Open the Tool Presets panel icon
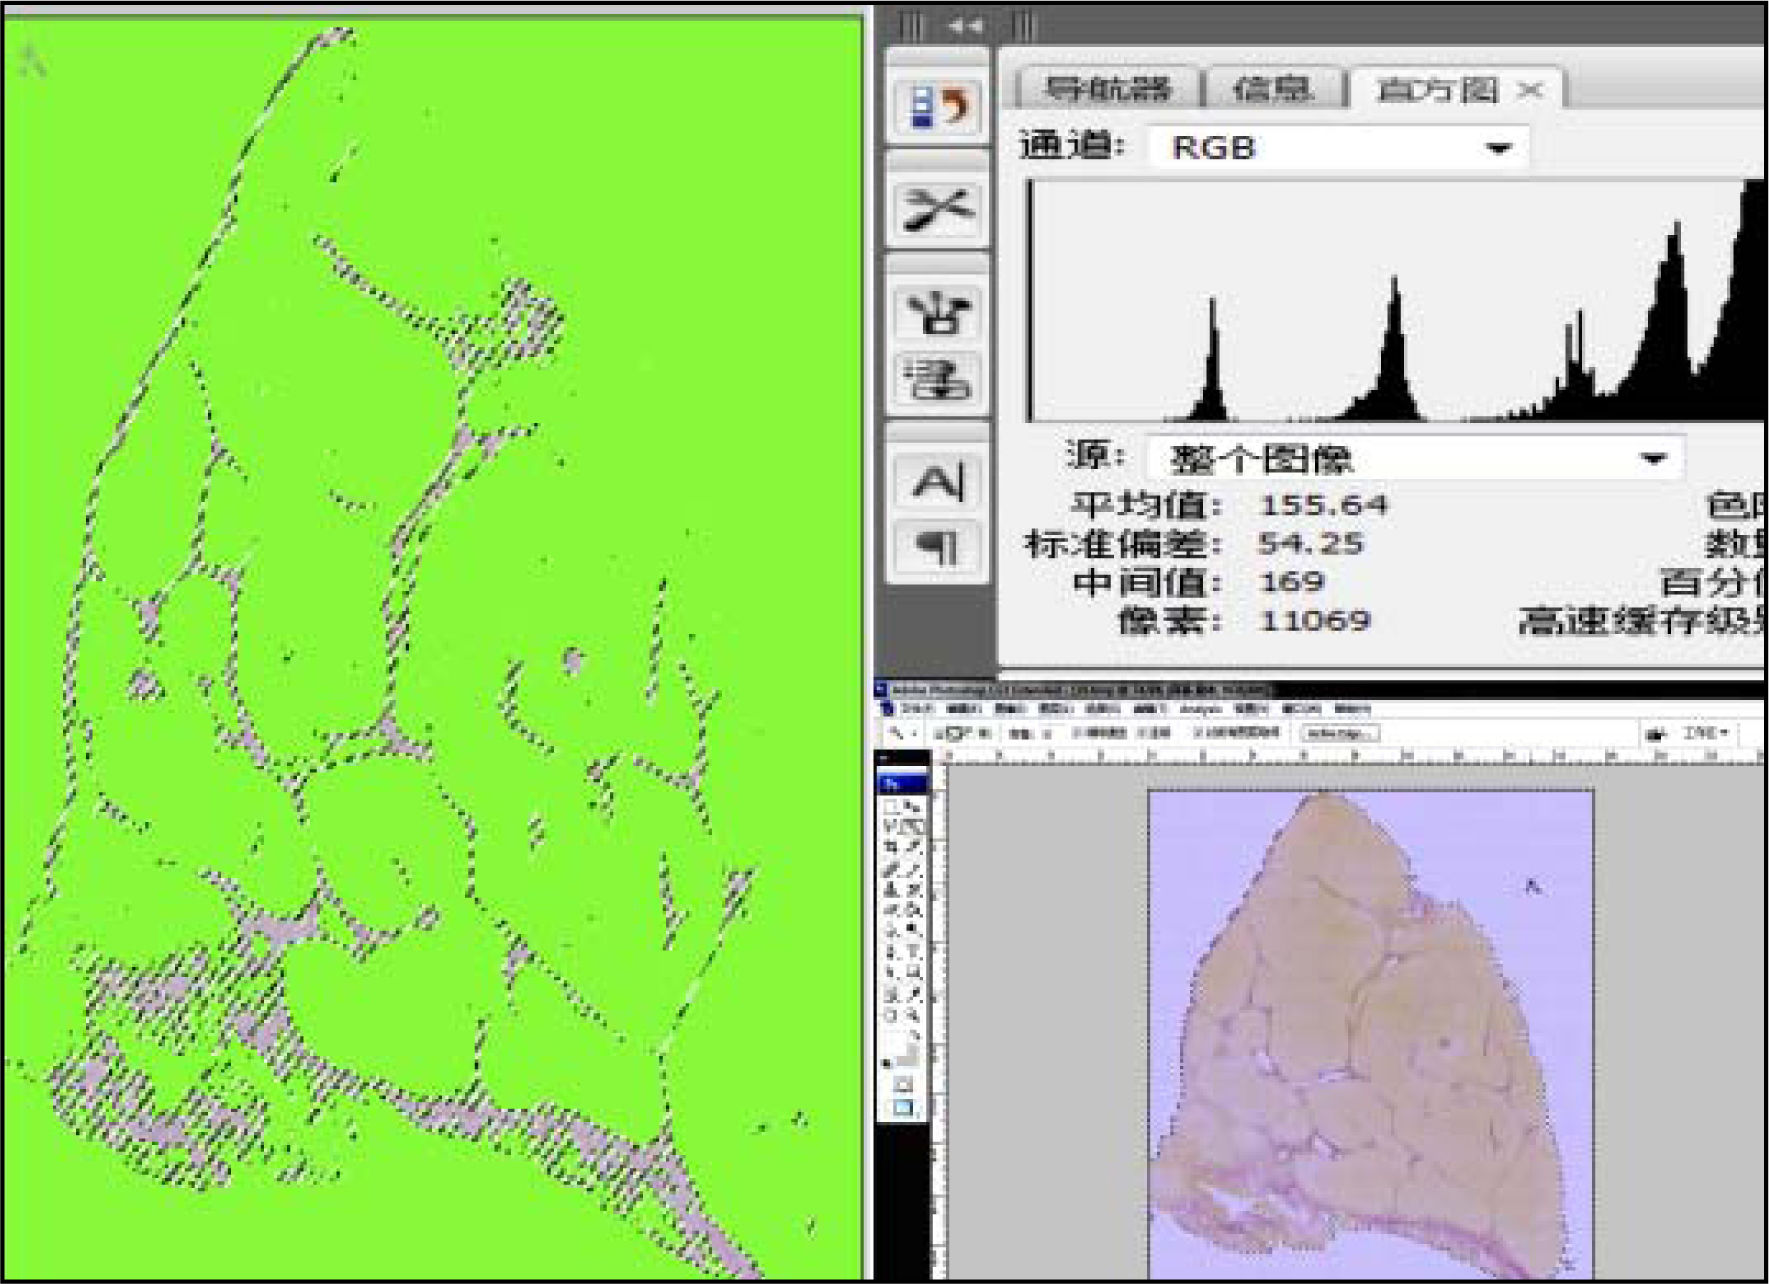This screenshot has height=1284, width=1769. [937, 208]
